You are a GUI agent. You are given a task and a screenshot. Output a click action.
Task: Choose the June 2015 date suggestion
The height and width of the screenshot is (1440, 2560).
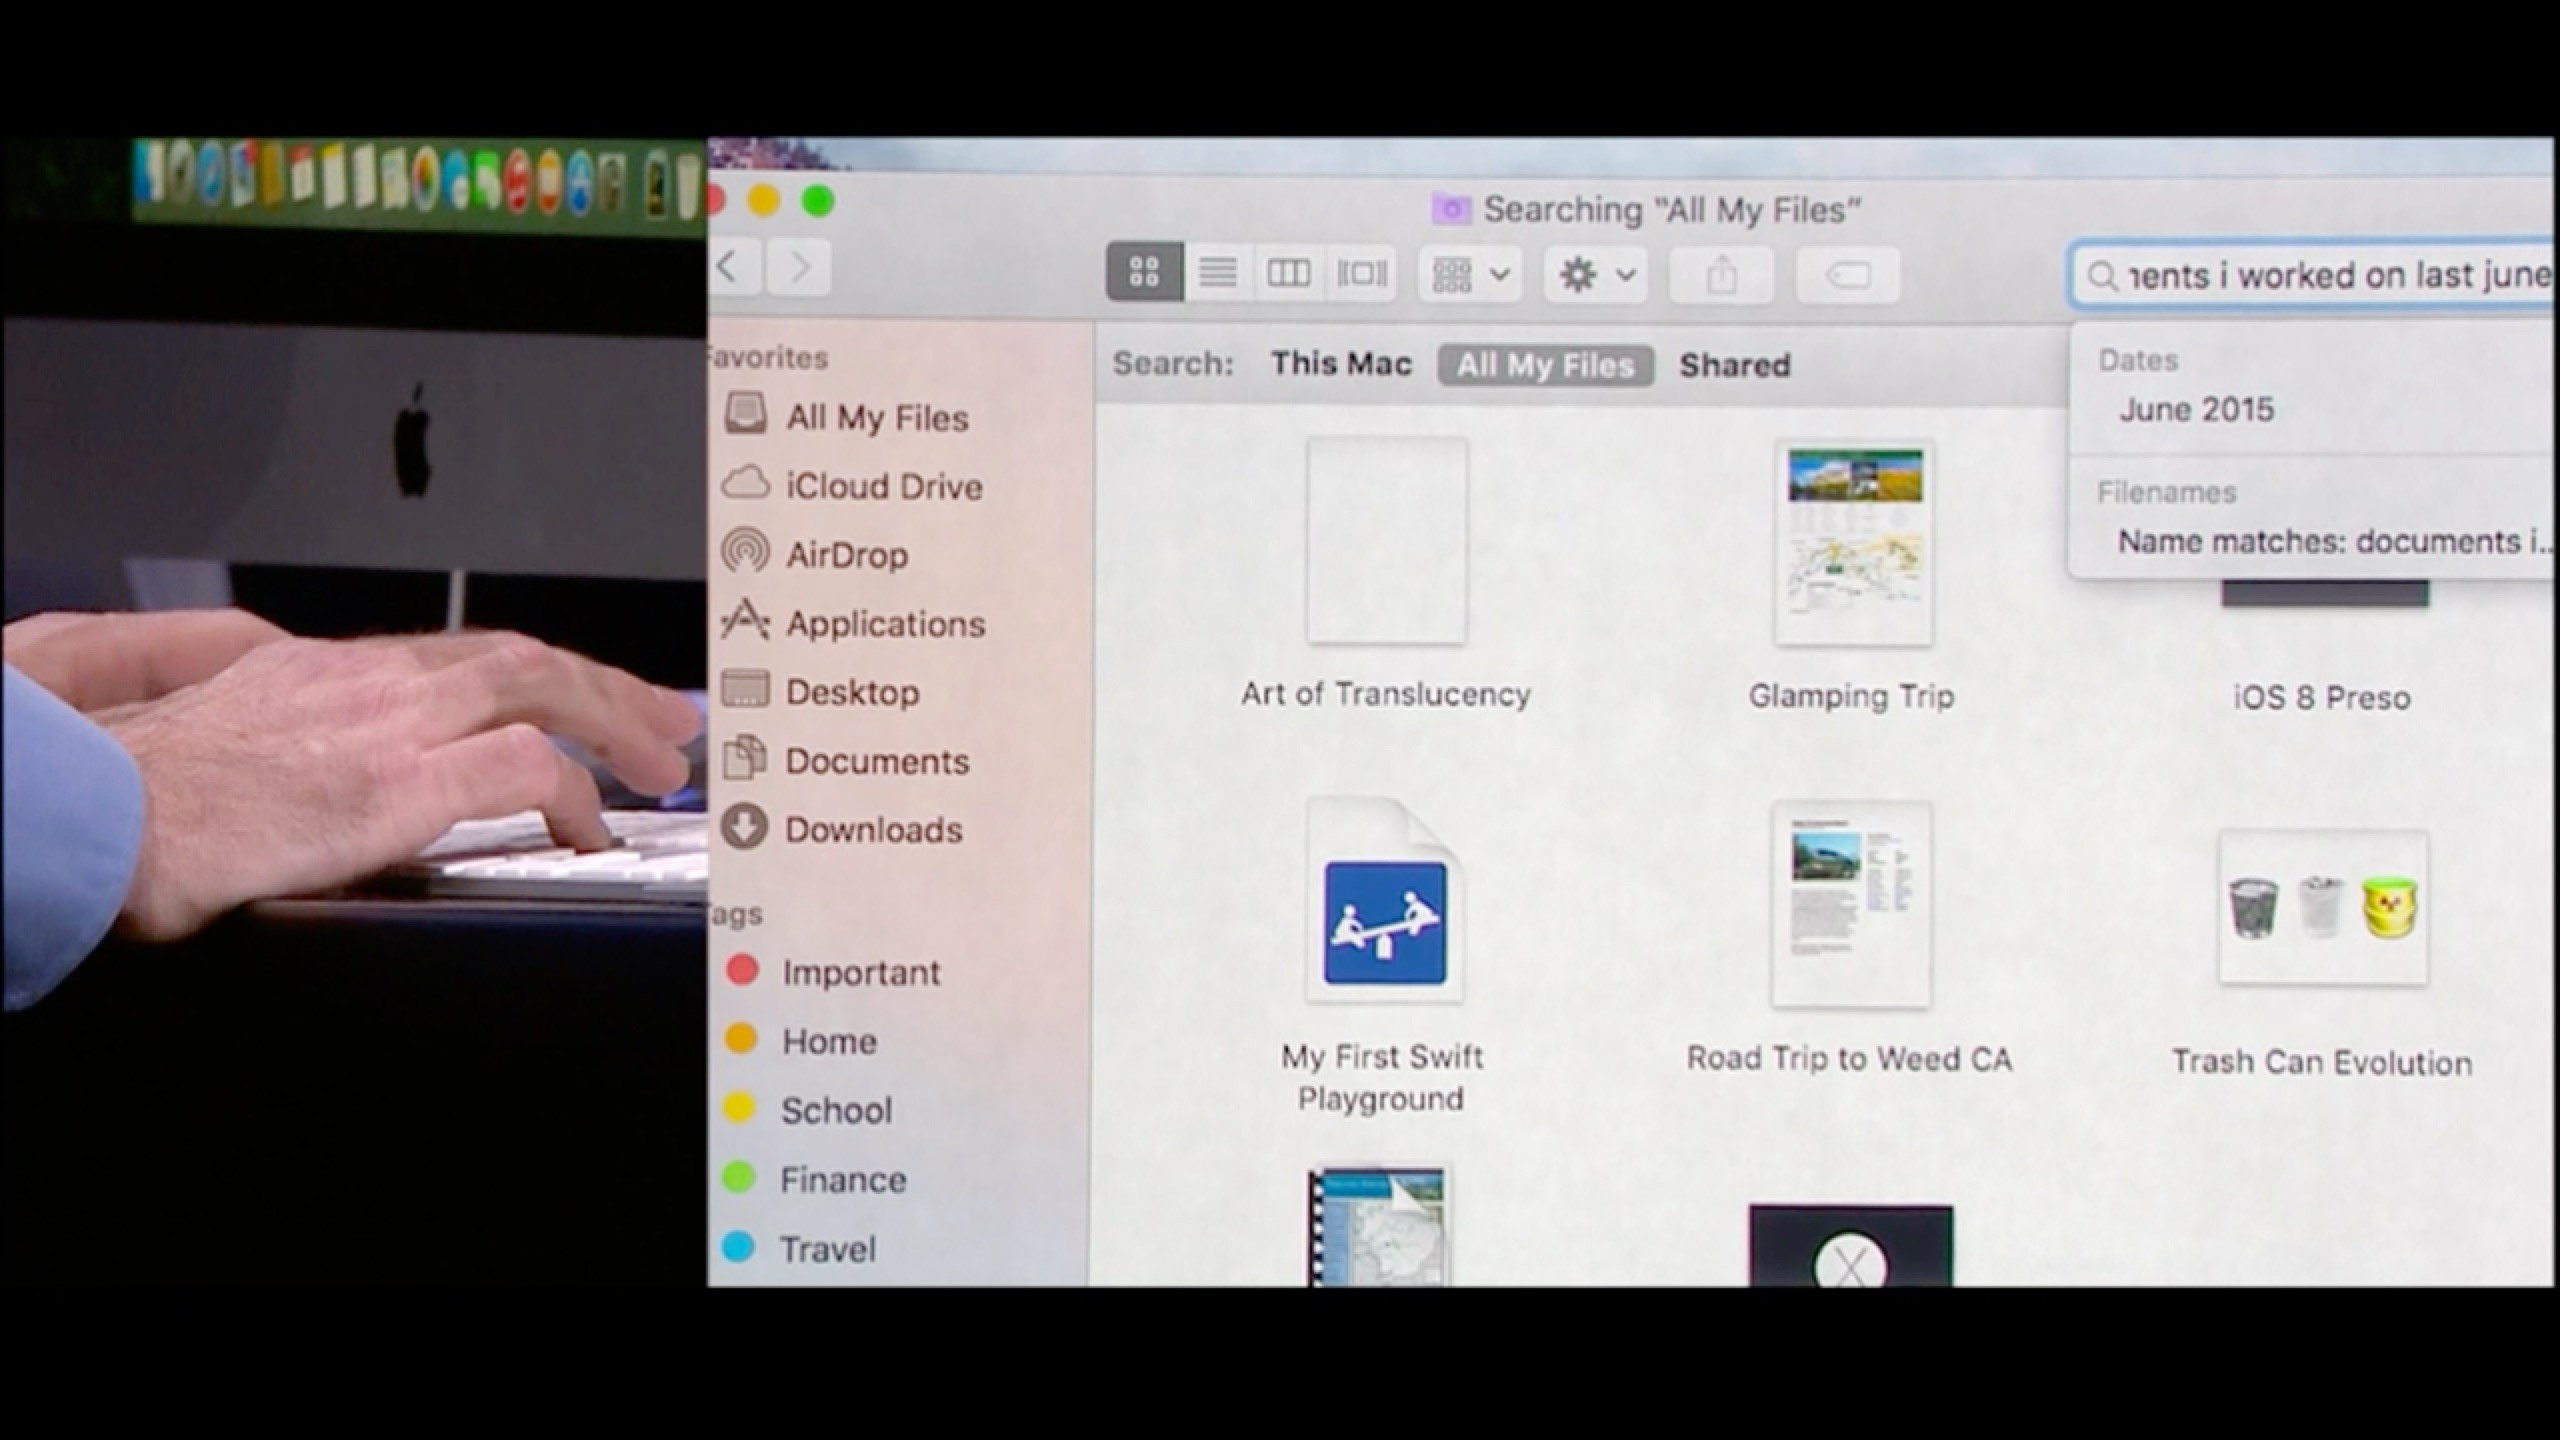pos(2196,409)
